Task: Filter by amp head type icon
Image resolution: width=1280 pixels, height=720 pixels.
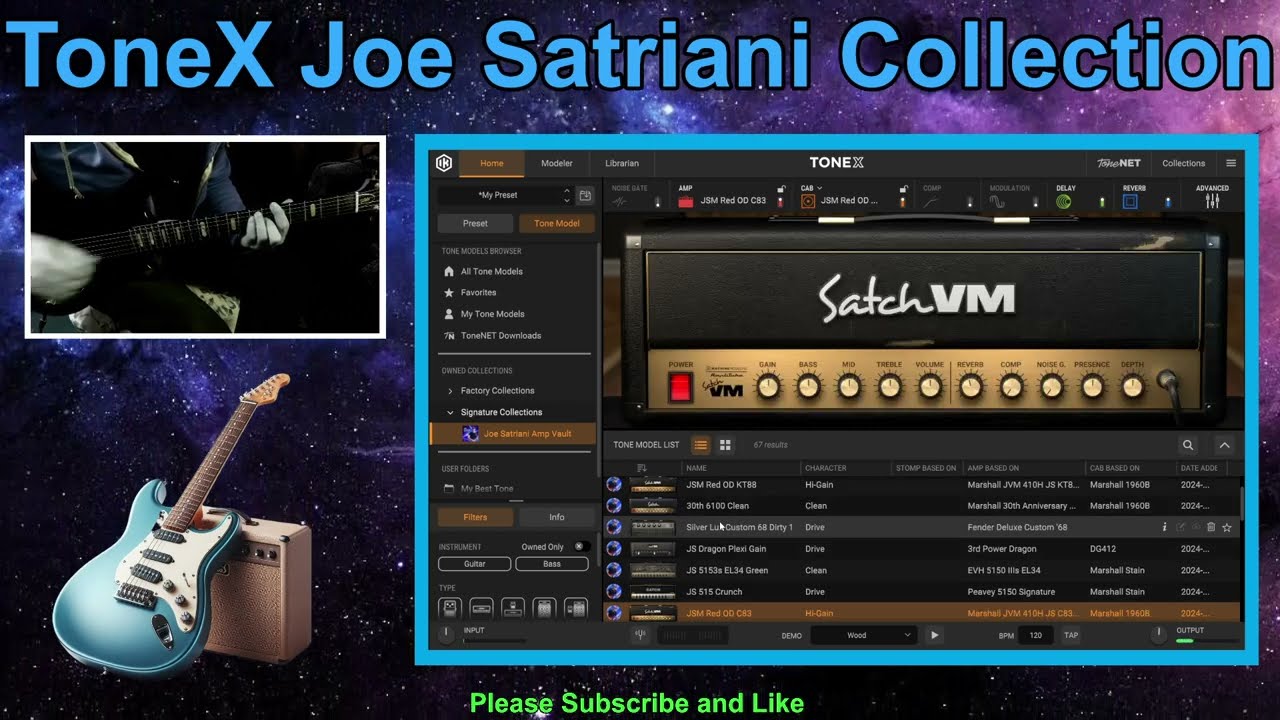Action: (x=481, y=608)
